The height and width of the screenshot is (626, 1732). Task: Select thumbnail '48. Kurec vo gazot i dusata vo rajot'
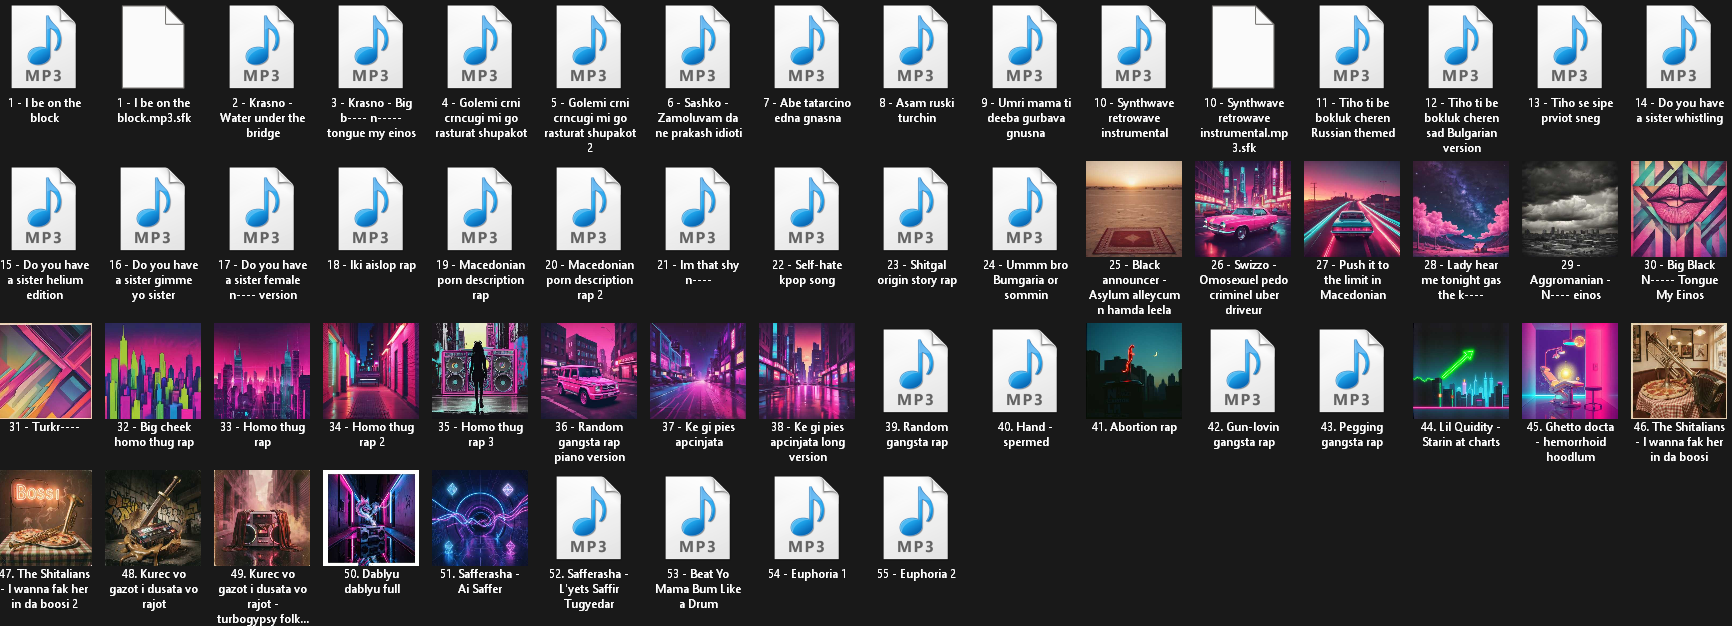pos(153,518)
